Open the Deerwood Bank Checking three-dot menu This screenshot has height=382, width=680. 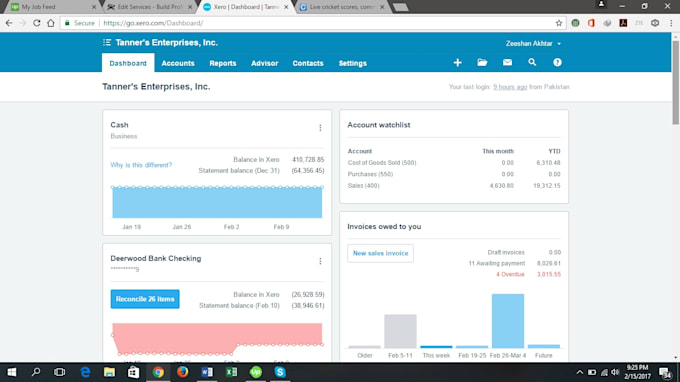[320, 261]
